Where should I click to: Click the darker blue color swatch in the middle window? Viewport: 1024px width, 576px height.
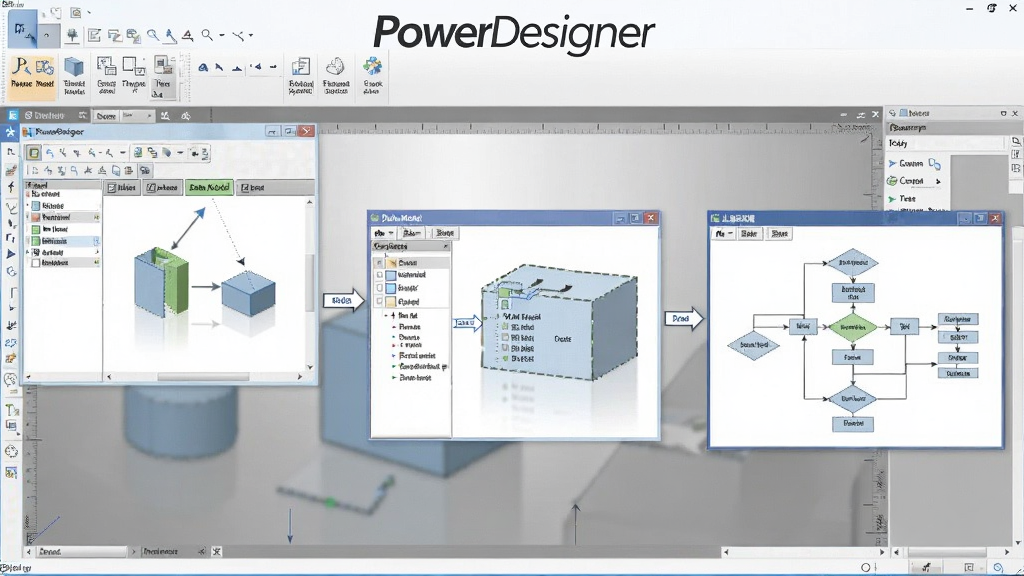tap(391, 276)
